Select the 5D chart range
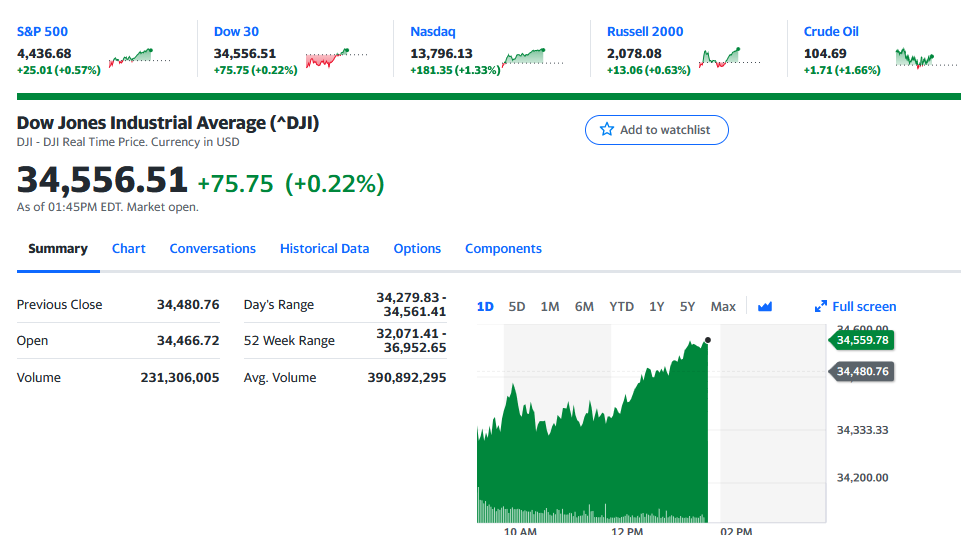961x535 pixels. (517, 306)
